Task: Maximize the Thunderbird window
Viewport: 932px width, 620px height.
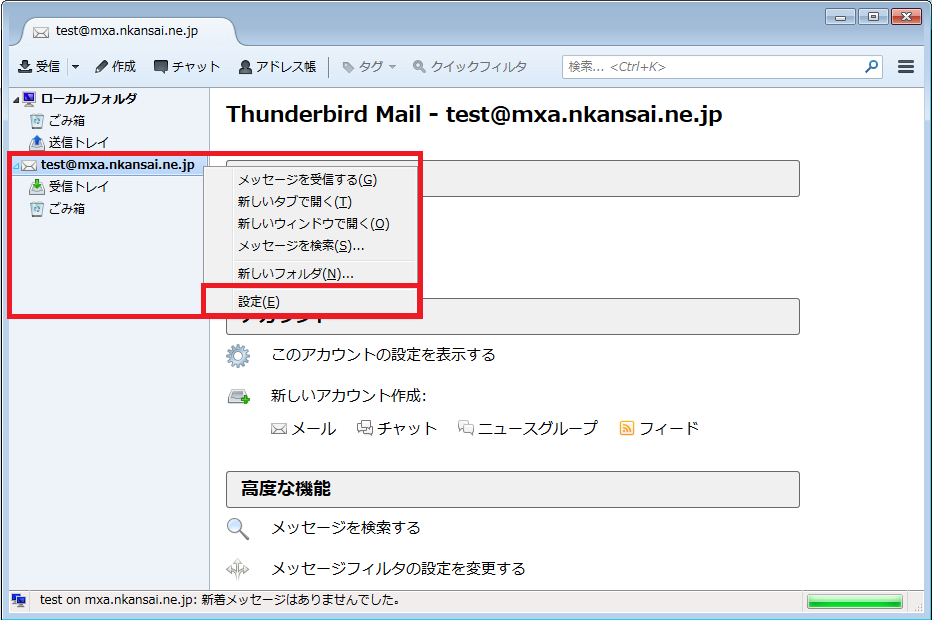Action: pyautogui.click(x=873, y=17)
